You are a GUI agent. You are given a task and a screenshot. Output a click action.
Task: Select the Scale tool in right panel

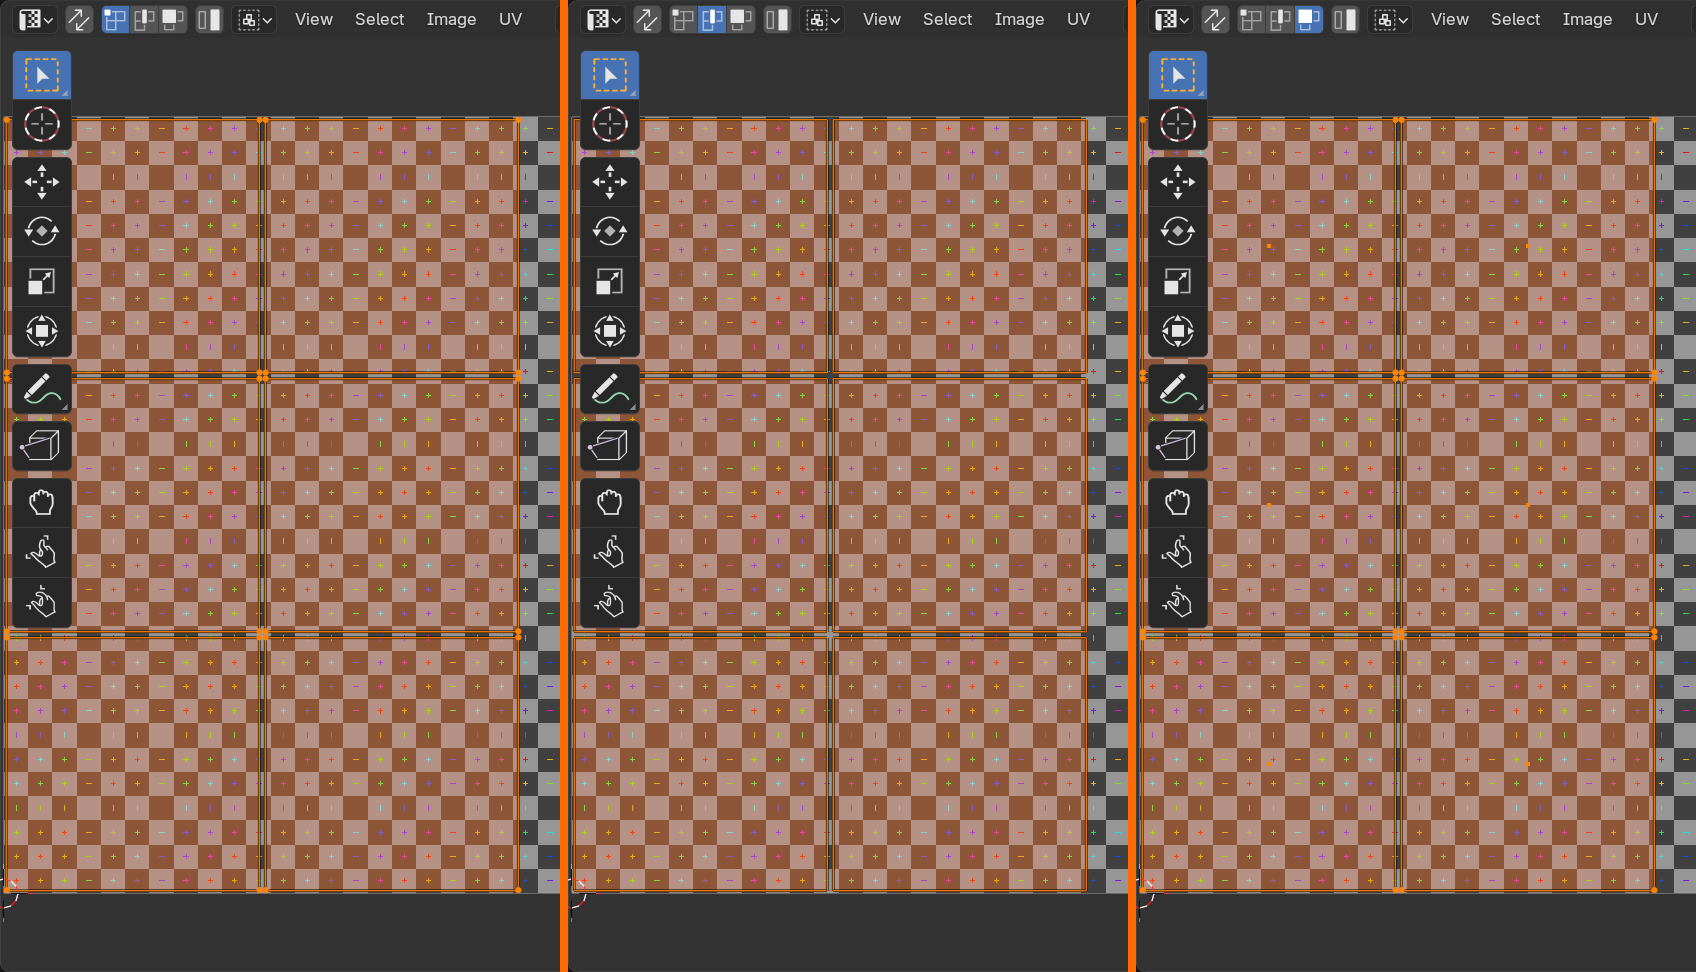(1178, 281)
